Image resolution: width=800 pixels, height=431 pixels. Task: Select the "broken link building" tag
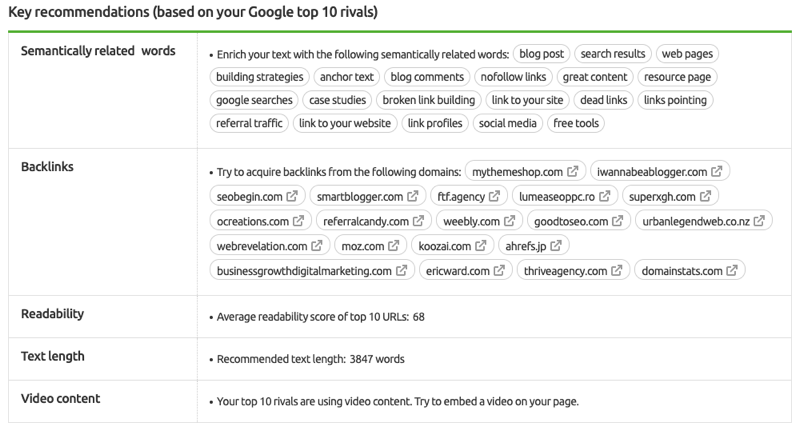click(x=427, y=100)
